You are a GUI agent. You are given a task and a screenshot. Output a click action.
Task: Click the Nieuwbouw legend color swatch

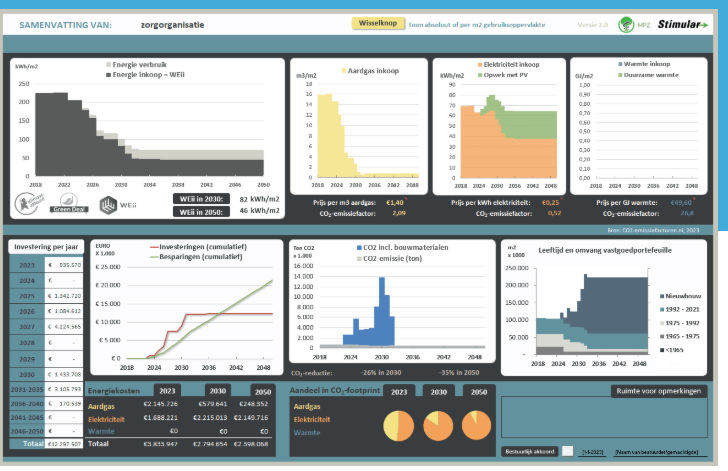click(656, 296)
